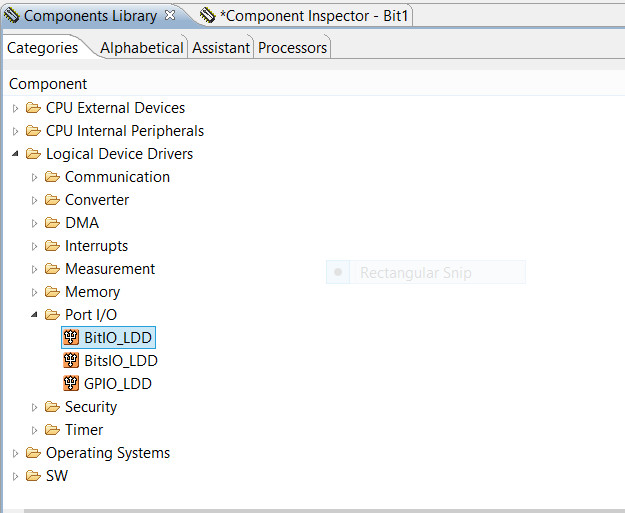Click the Components Library tab icon
This screenshot has width=625, height=513.
[11, 16]
